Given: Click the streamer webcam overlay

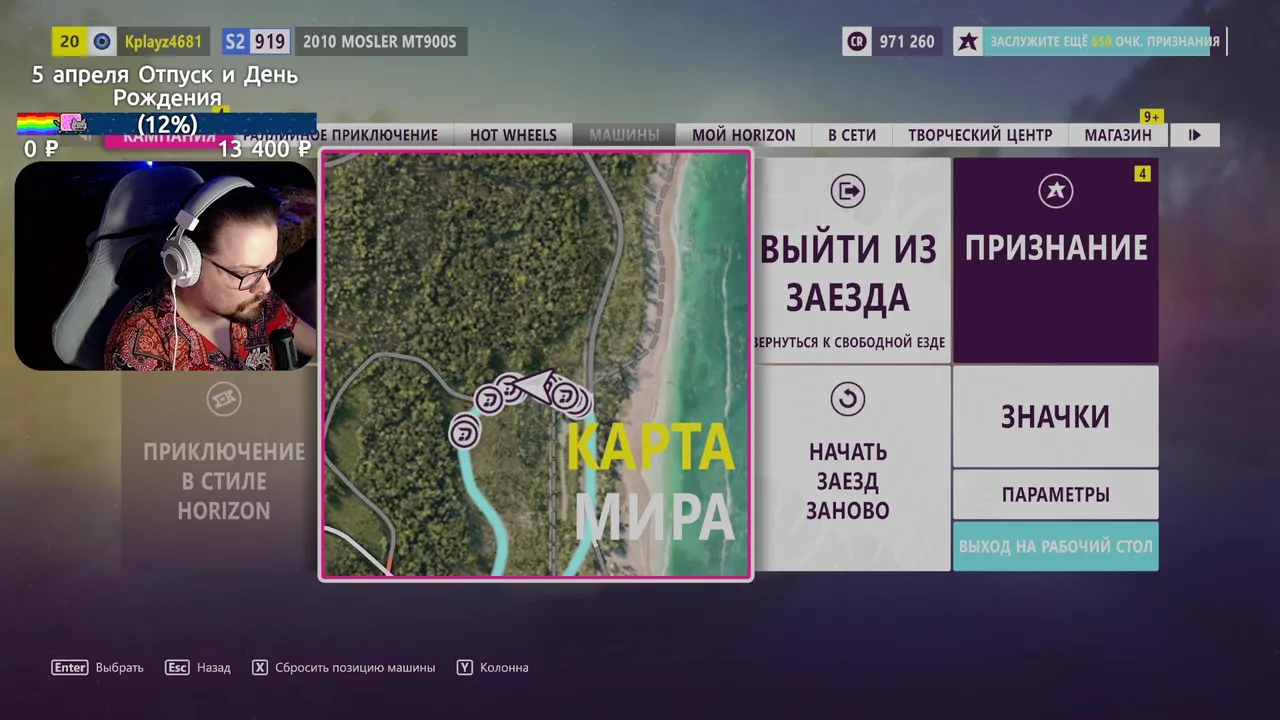Looking at the screenshot, I should point(166,265).
